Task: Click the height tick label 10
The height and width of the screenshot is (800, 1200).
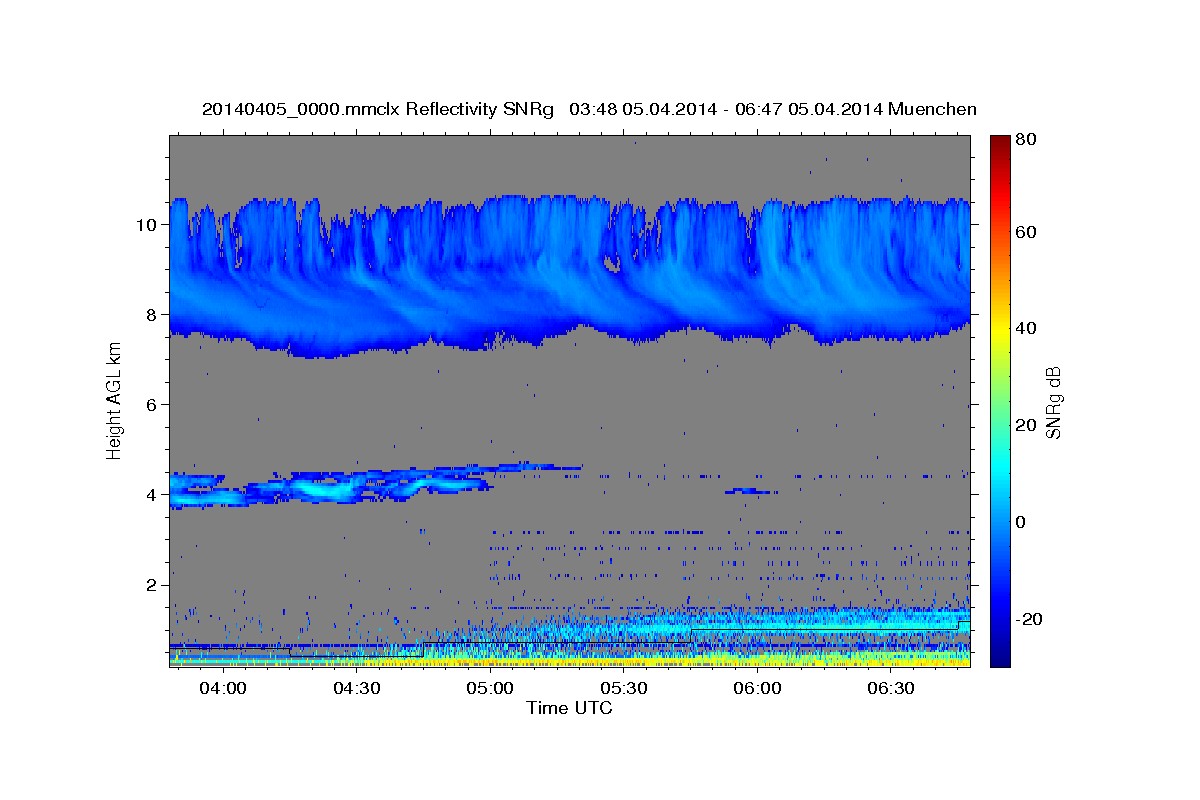Action: (146, 224)
